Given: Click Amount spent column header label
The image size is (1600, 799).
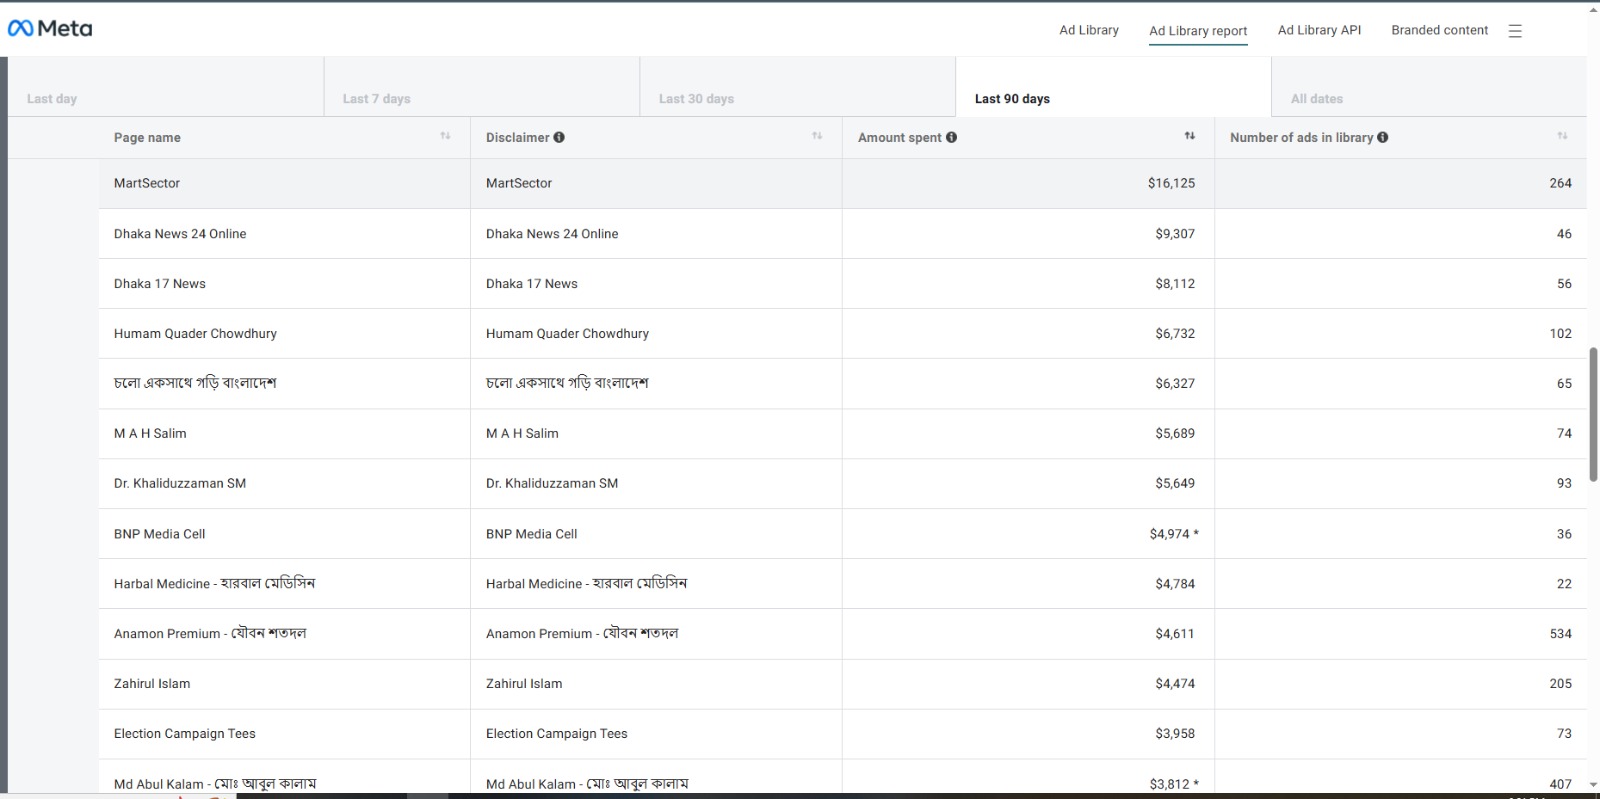Looking at the screenshot, I should (900, 138).
